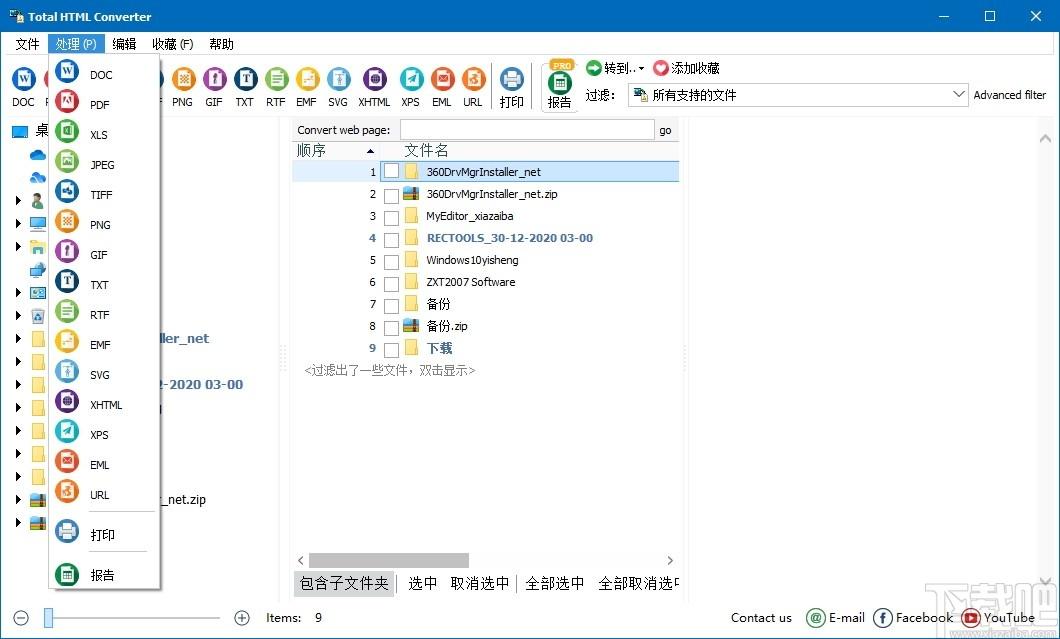Click the URL toolbar icon
The image size is (1060, 639).
[x=473, y=88]
